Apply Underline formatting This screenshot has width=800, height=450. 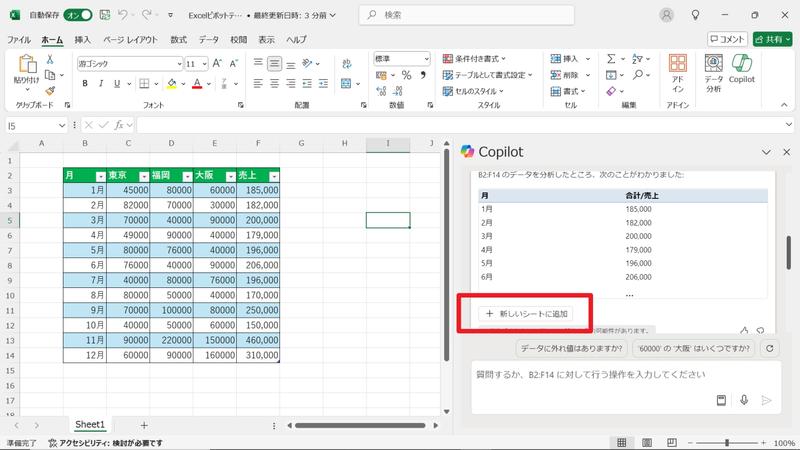(x=117, y=83)
